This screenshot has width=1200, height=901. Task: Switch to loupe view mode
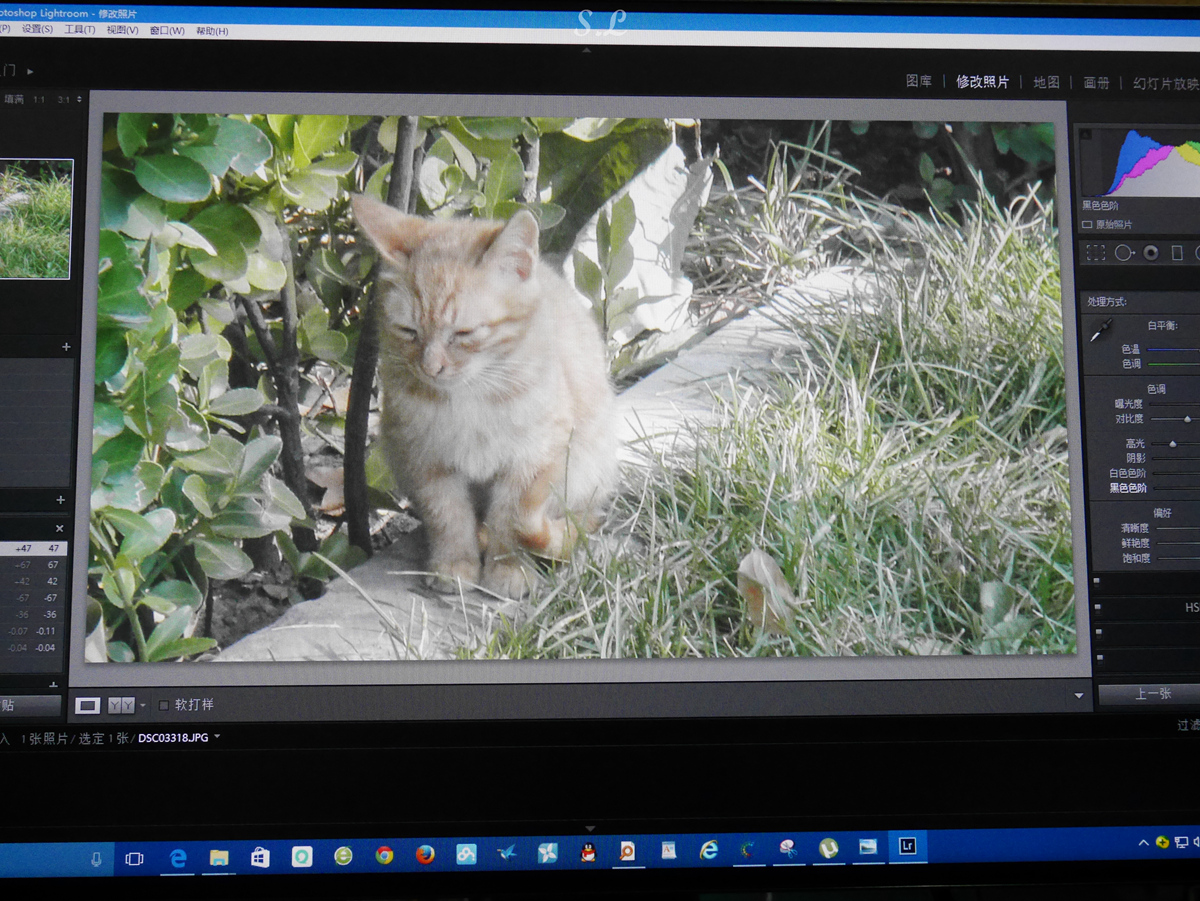point(88,705)
